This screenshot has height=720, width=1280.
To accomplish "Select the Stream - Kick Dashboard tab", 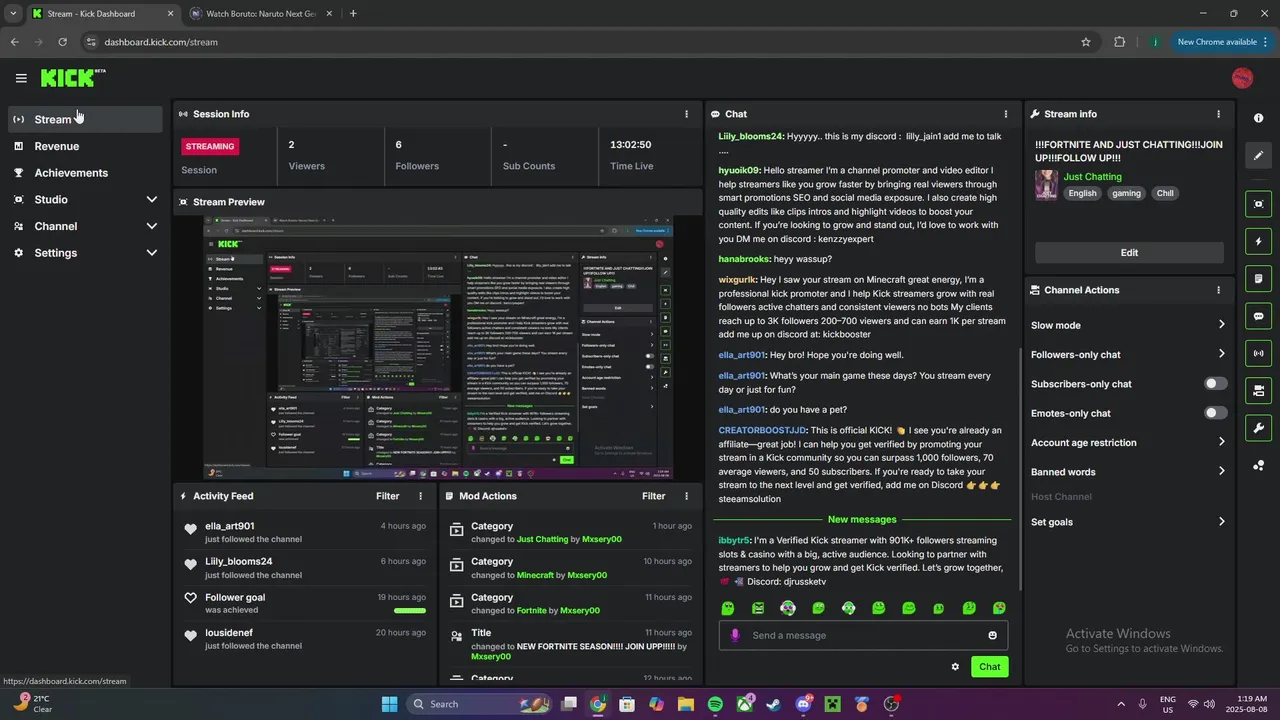I will point(102,14).
